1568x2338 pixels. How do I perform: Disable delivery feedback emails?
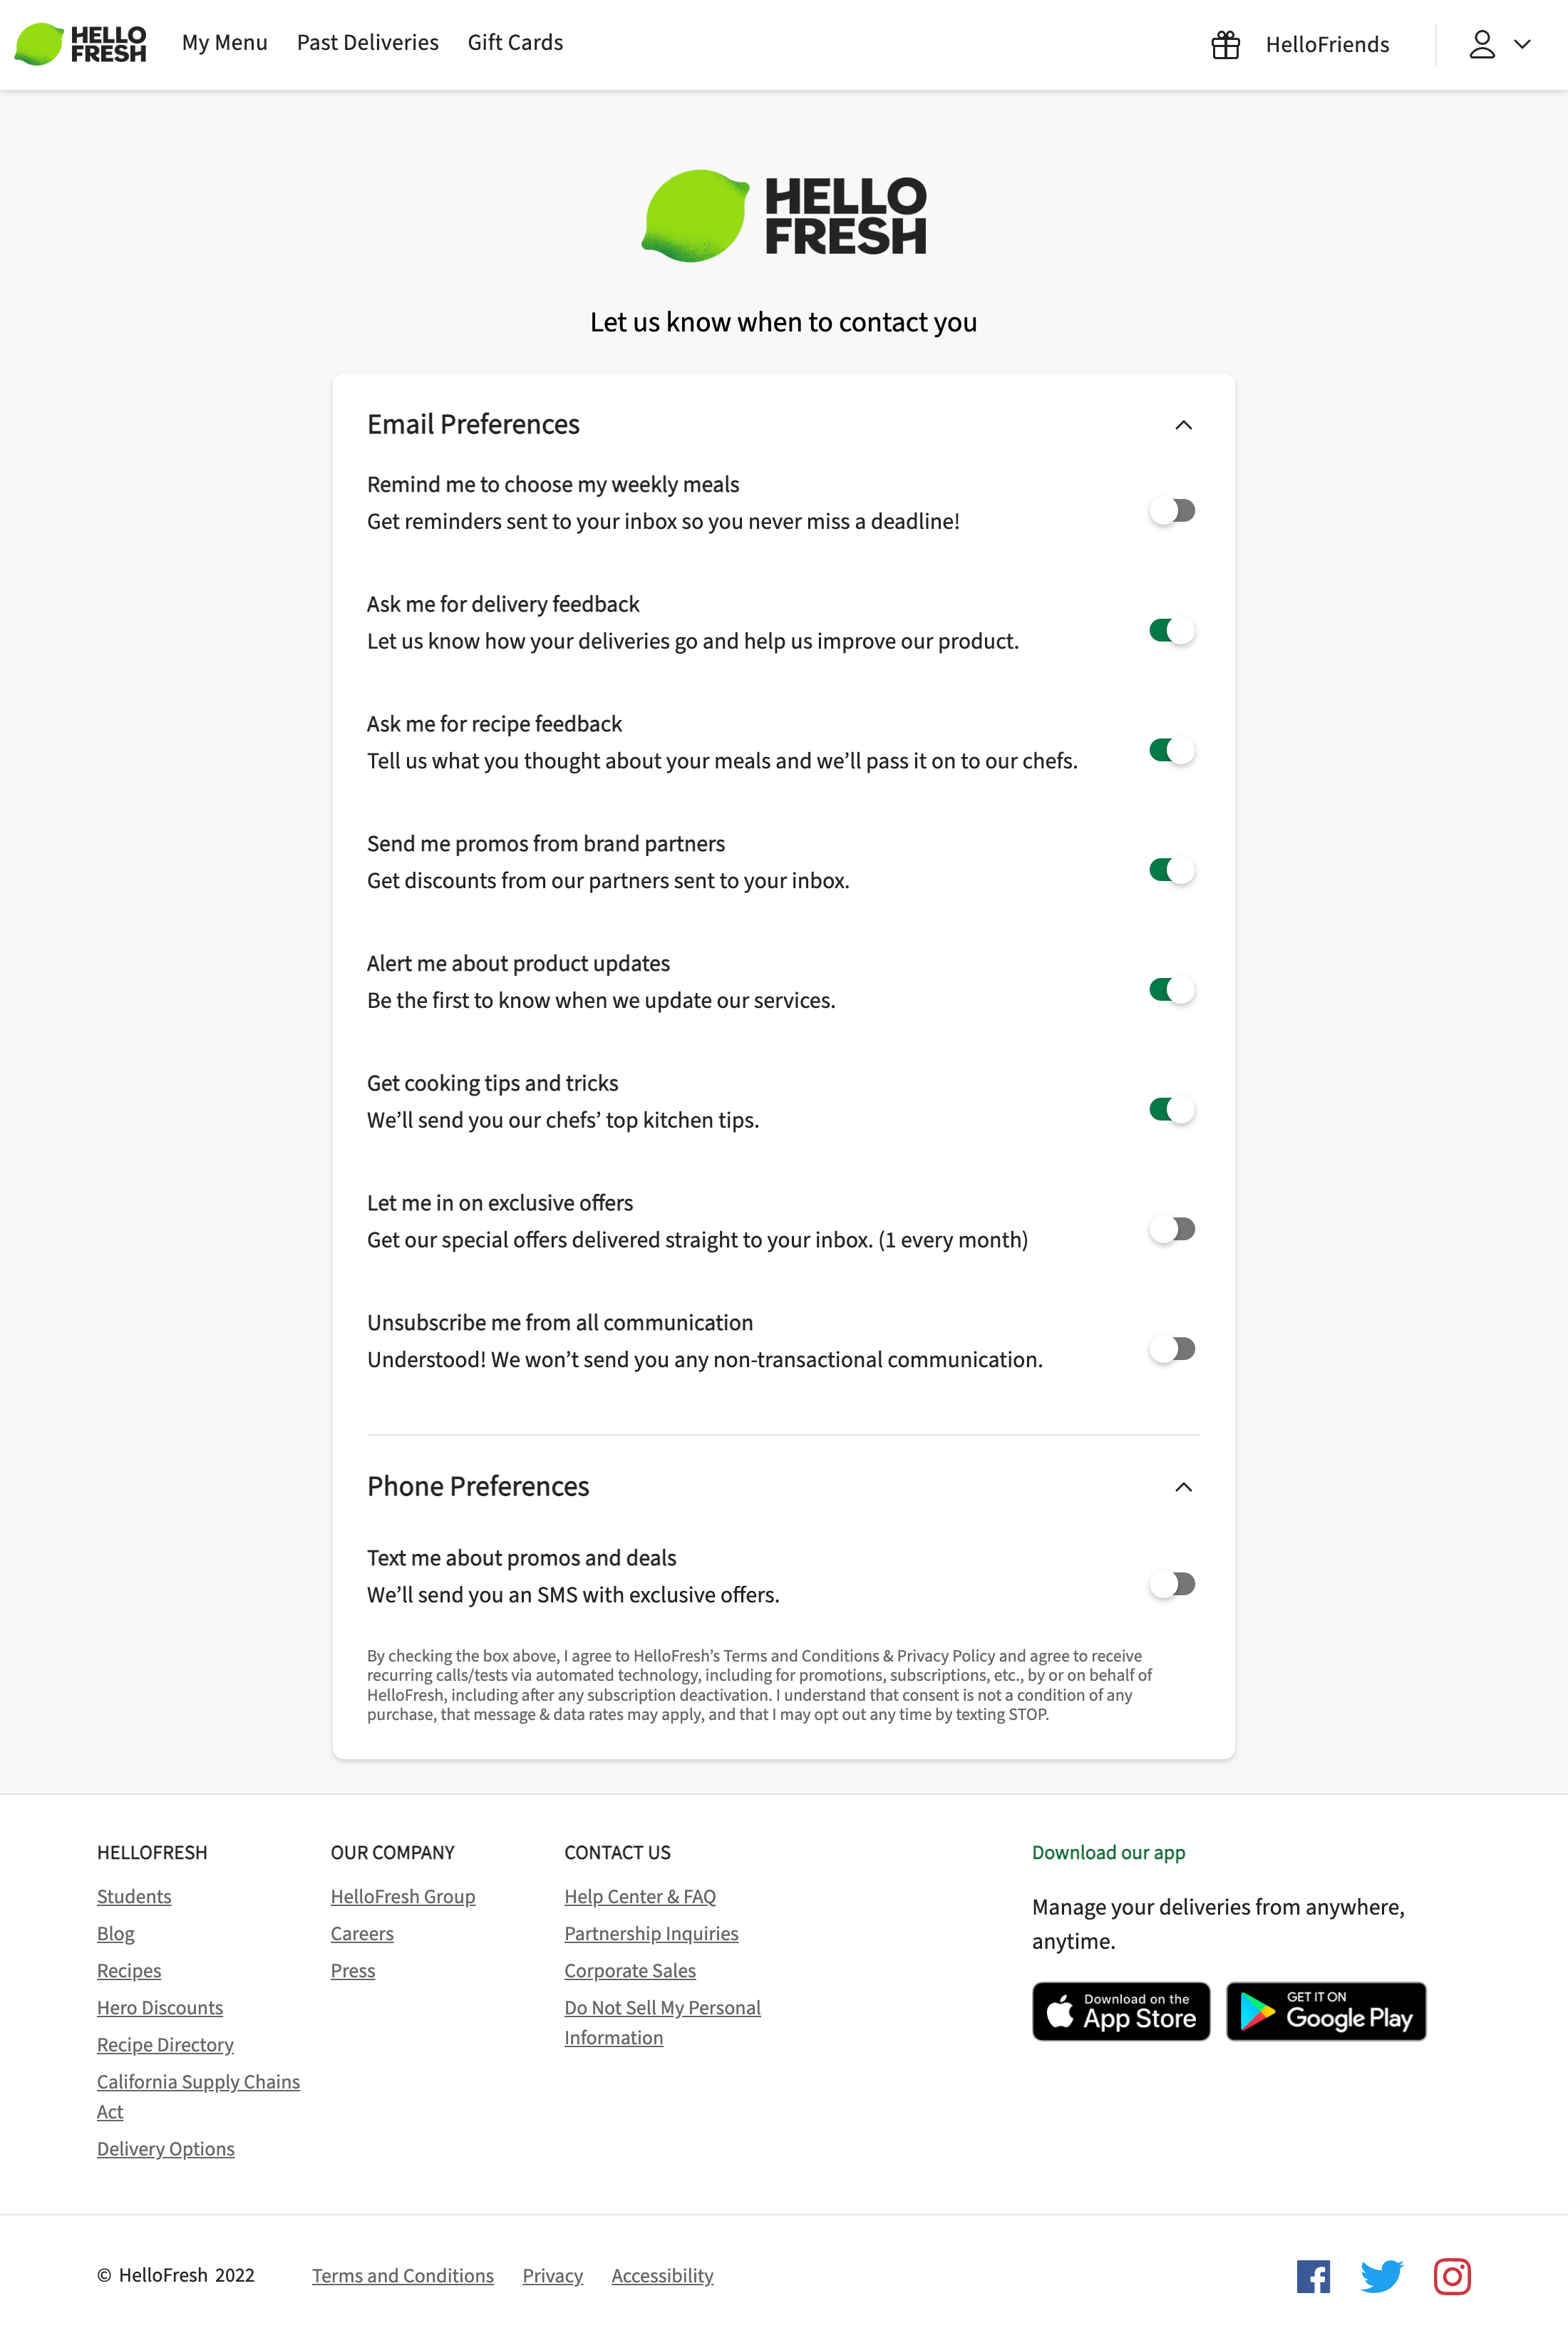click(1173, 630)
